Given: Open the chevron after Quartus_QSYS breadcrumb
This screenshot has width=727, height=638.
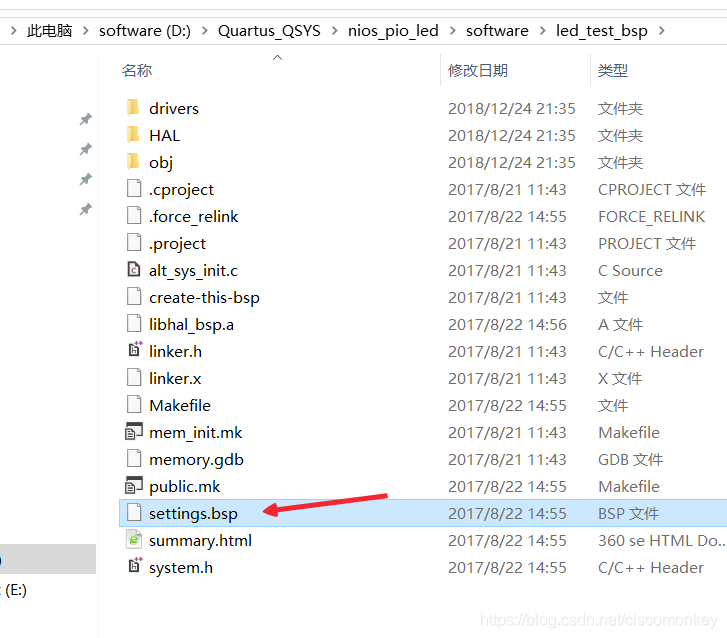Looking at the screenshot, I should pyautogui.click(x=335, y=31).
